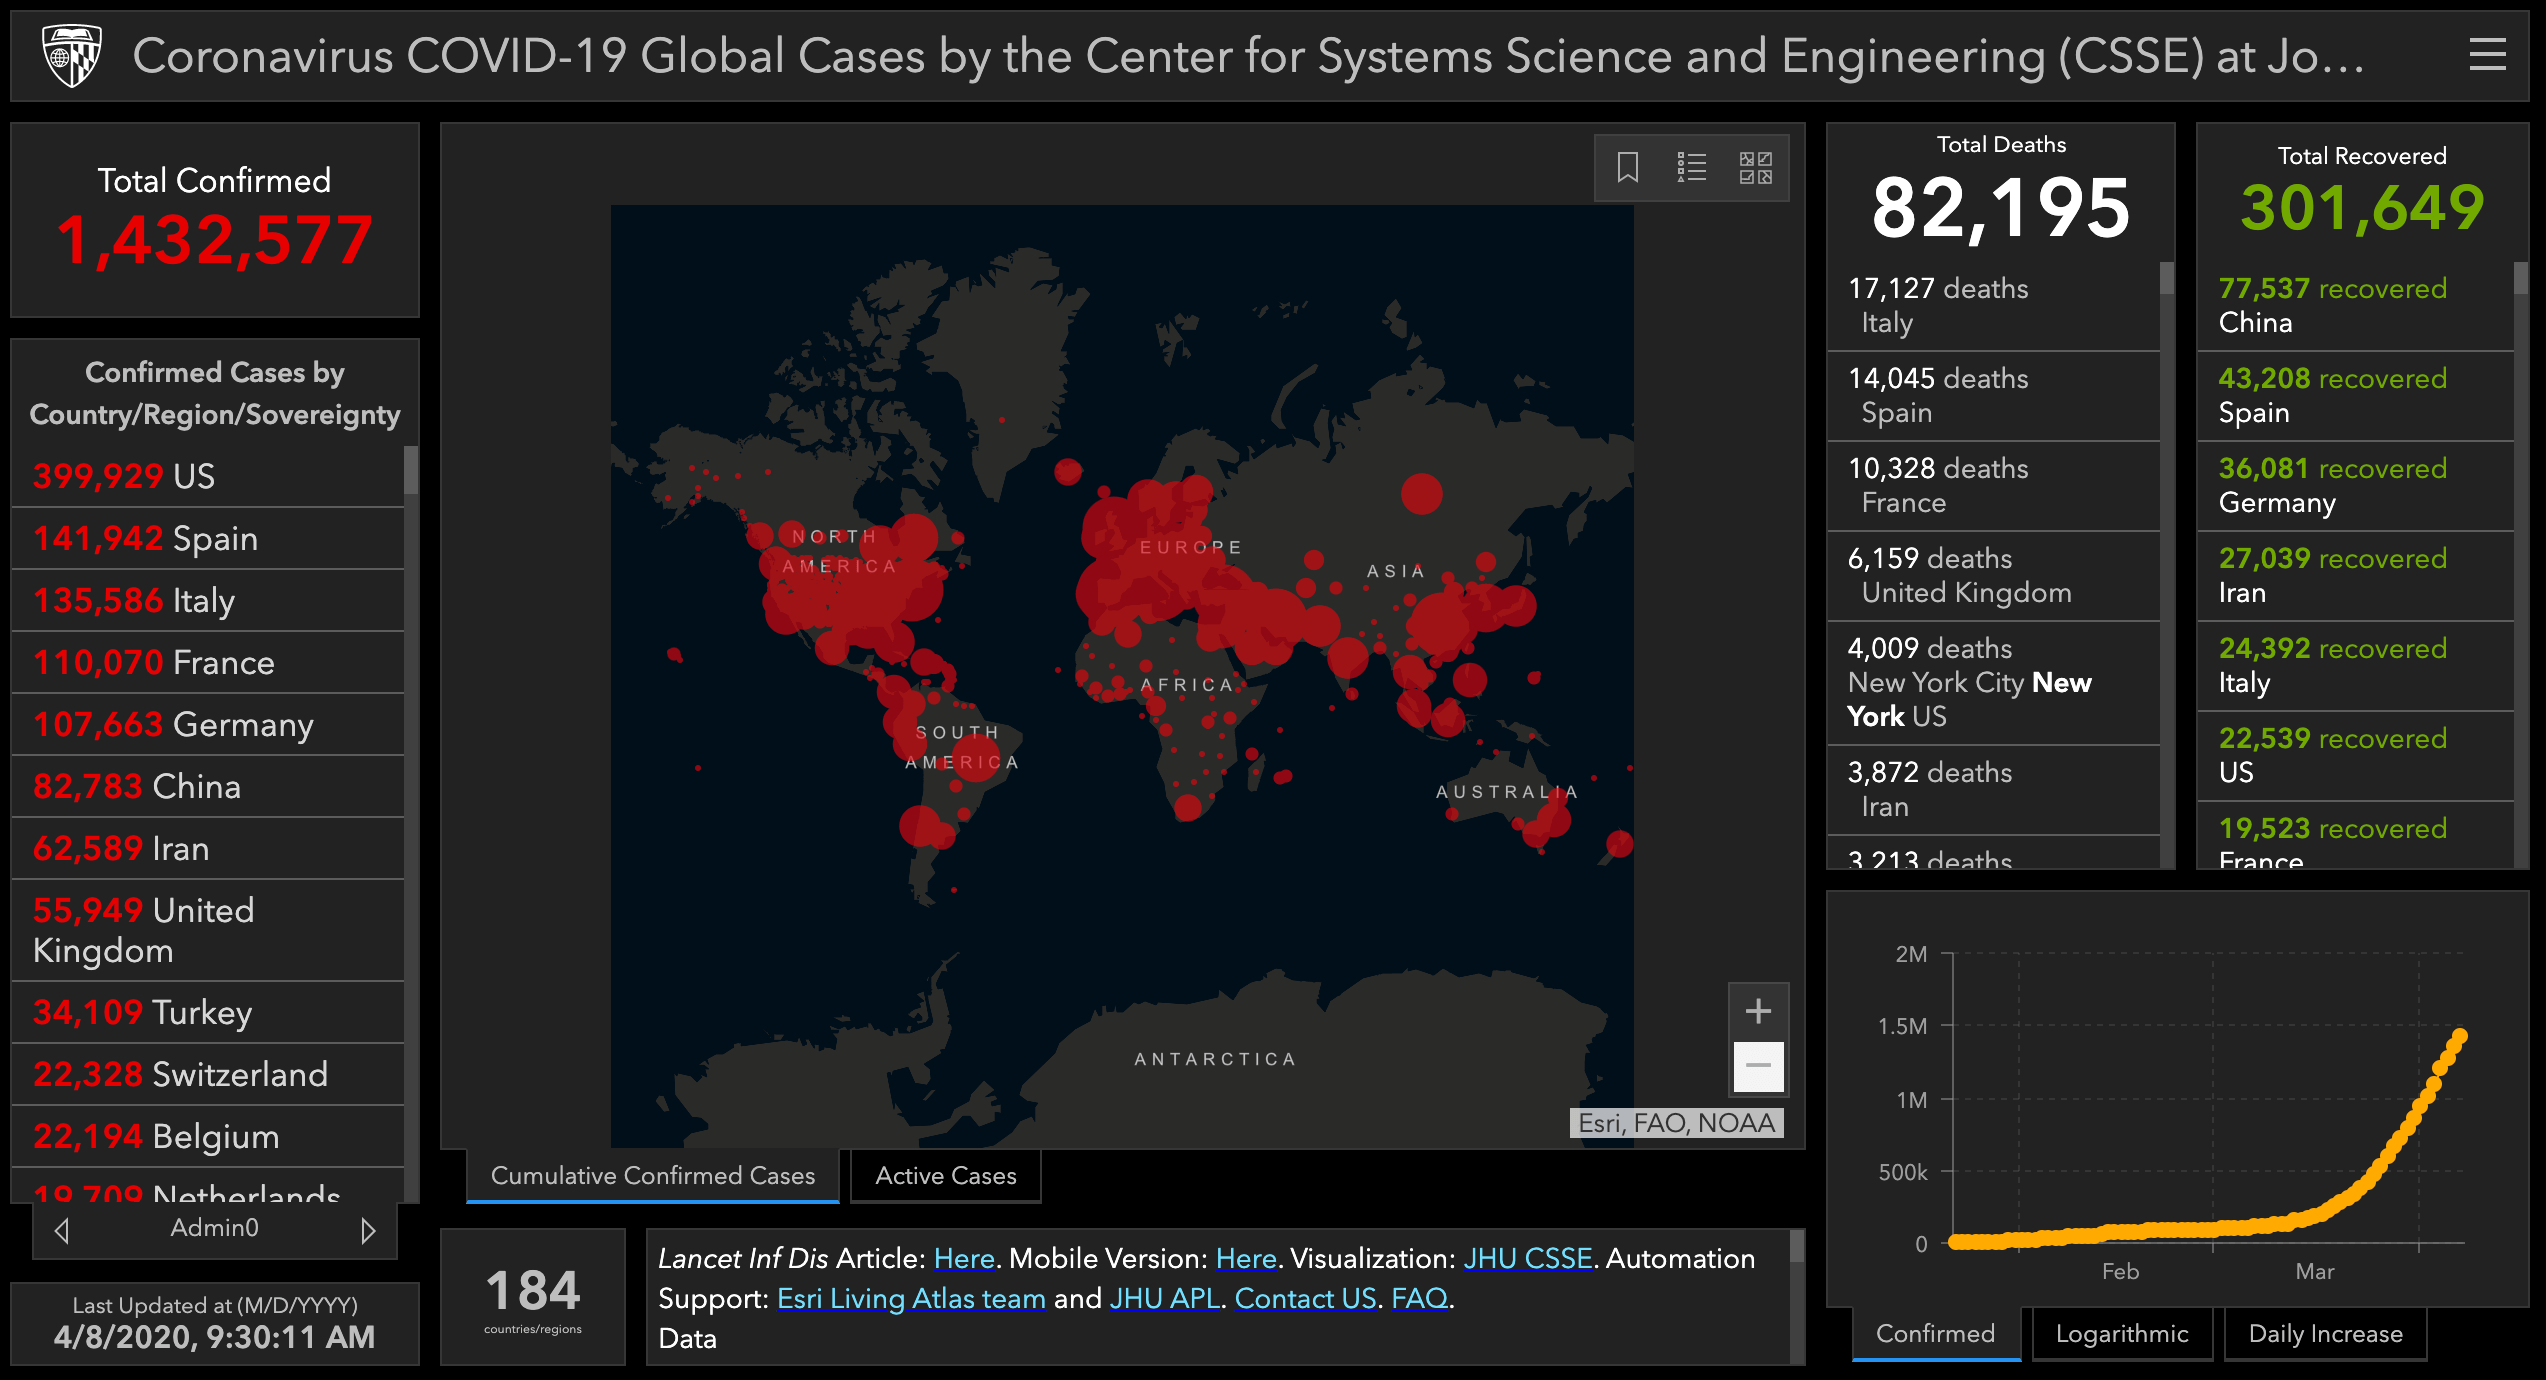This screenshot has height=1380, width=2546.
Task: Select '141,942 Spain' in confirmed list
Action: click(x=208, y=539)
